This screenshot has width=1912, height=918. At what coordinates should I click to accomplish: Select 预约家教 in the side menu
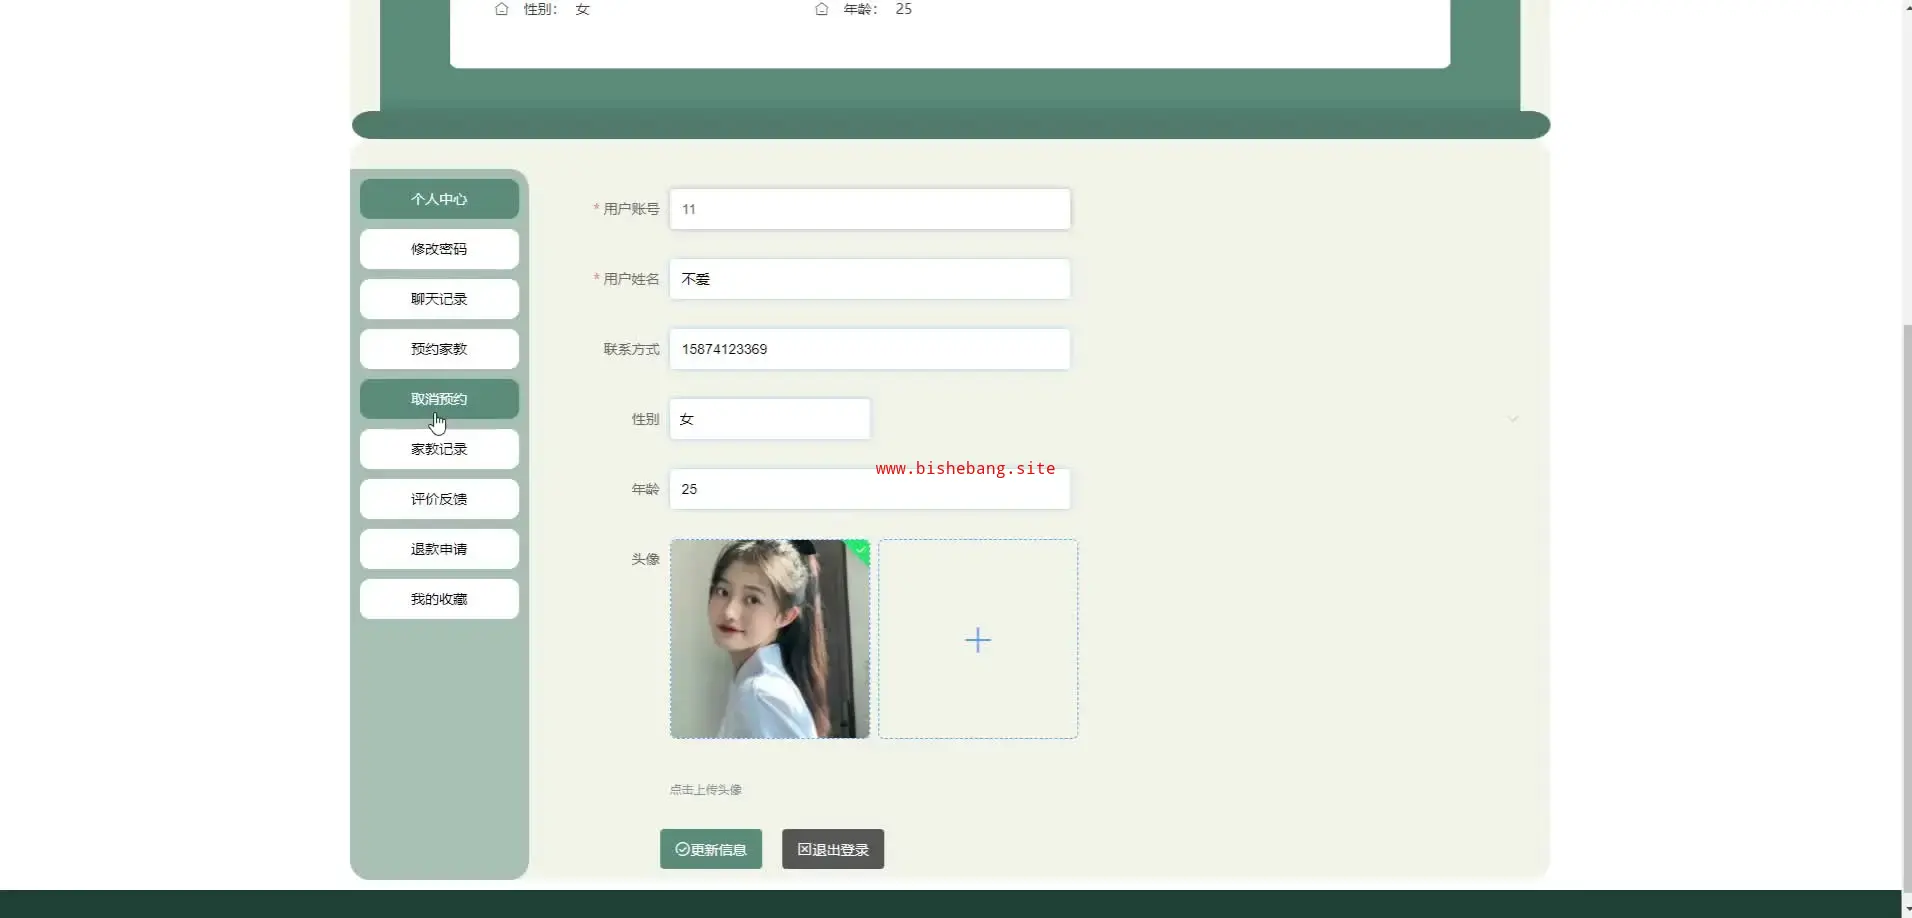(439, 349)
